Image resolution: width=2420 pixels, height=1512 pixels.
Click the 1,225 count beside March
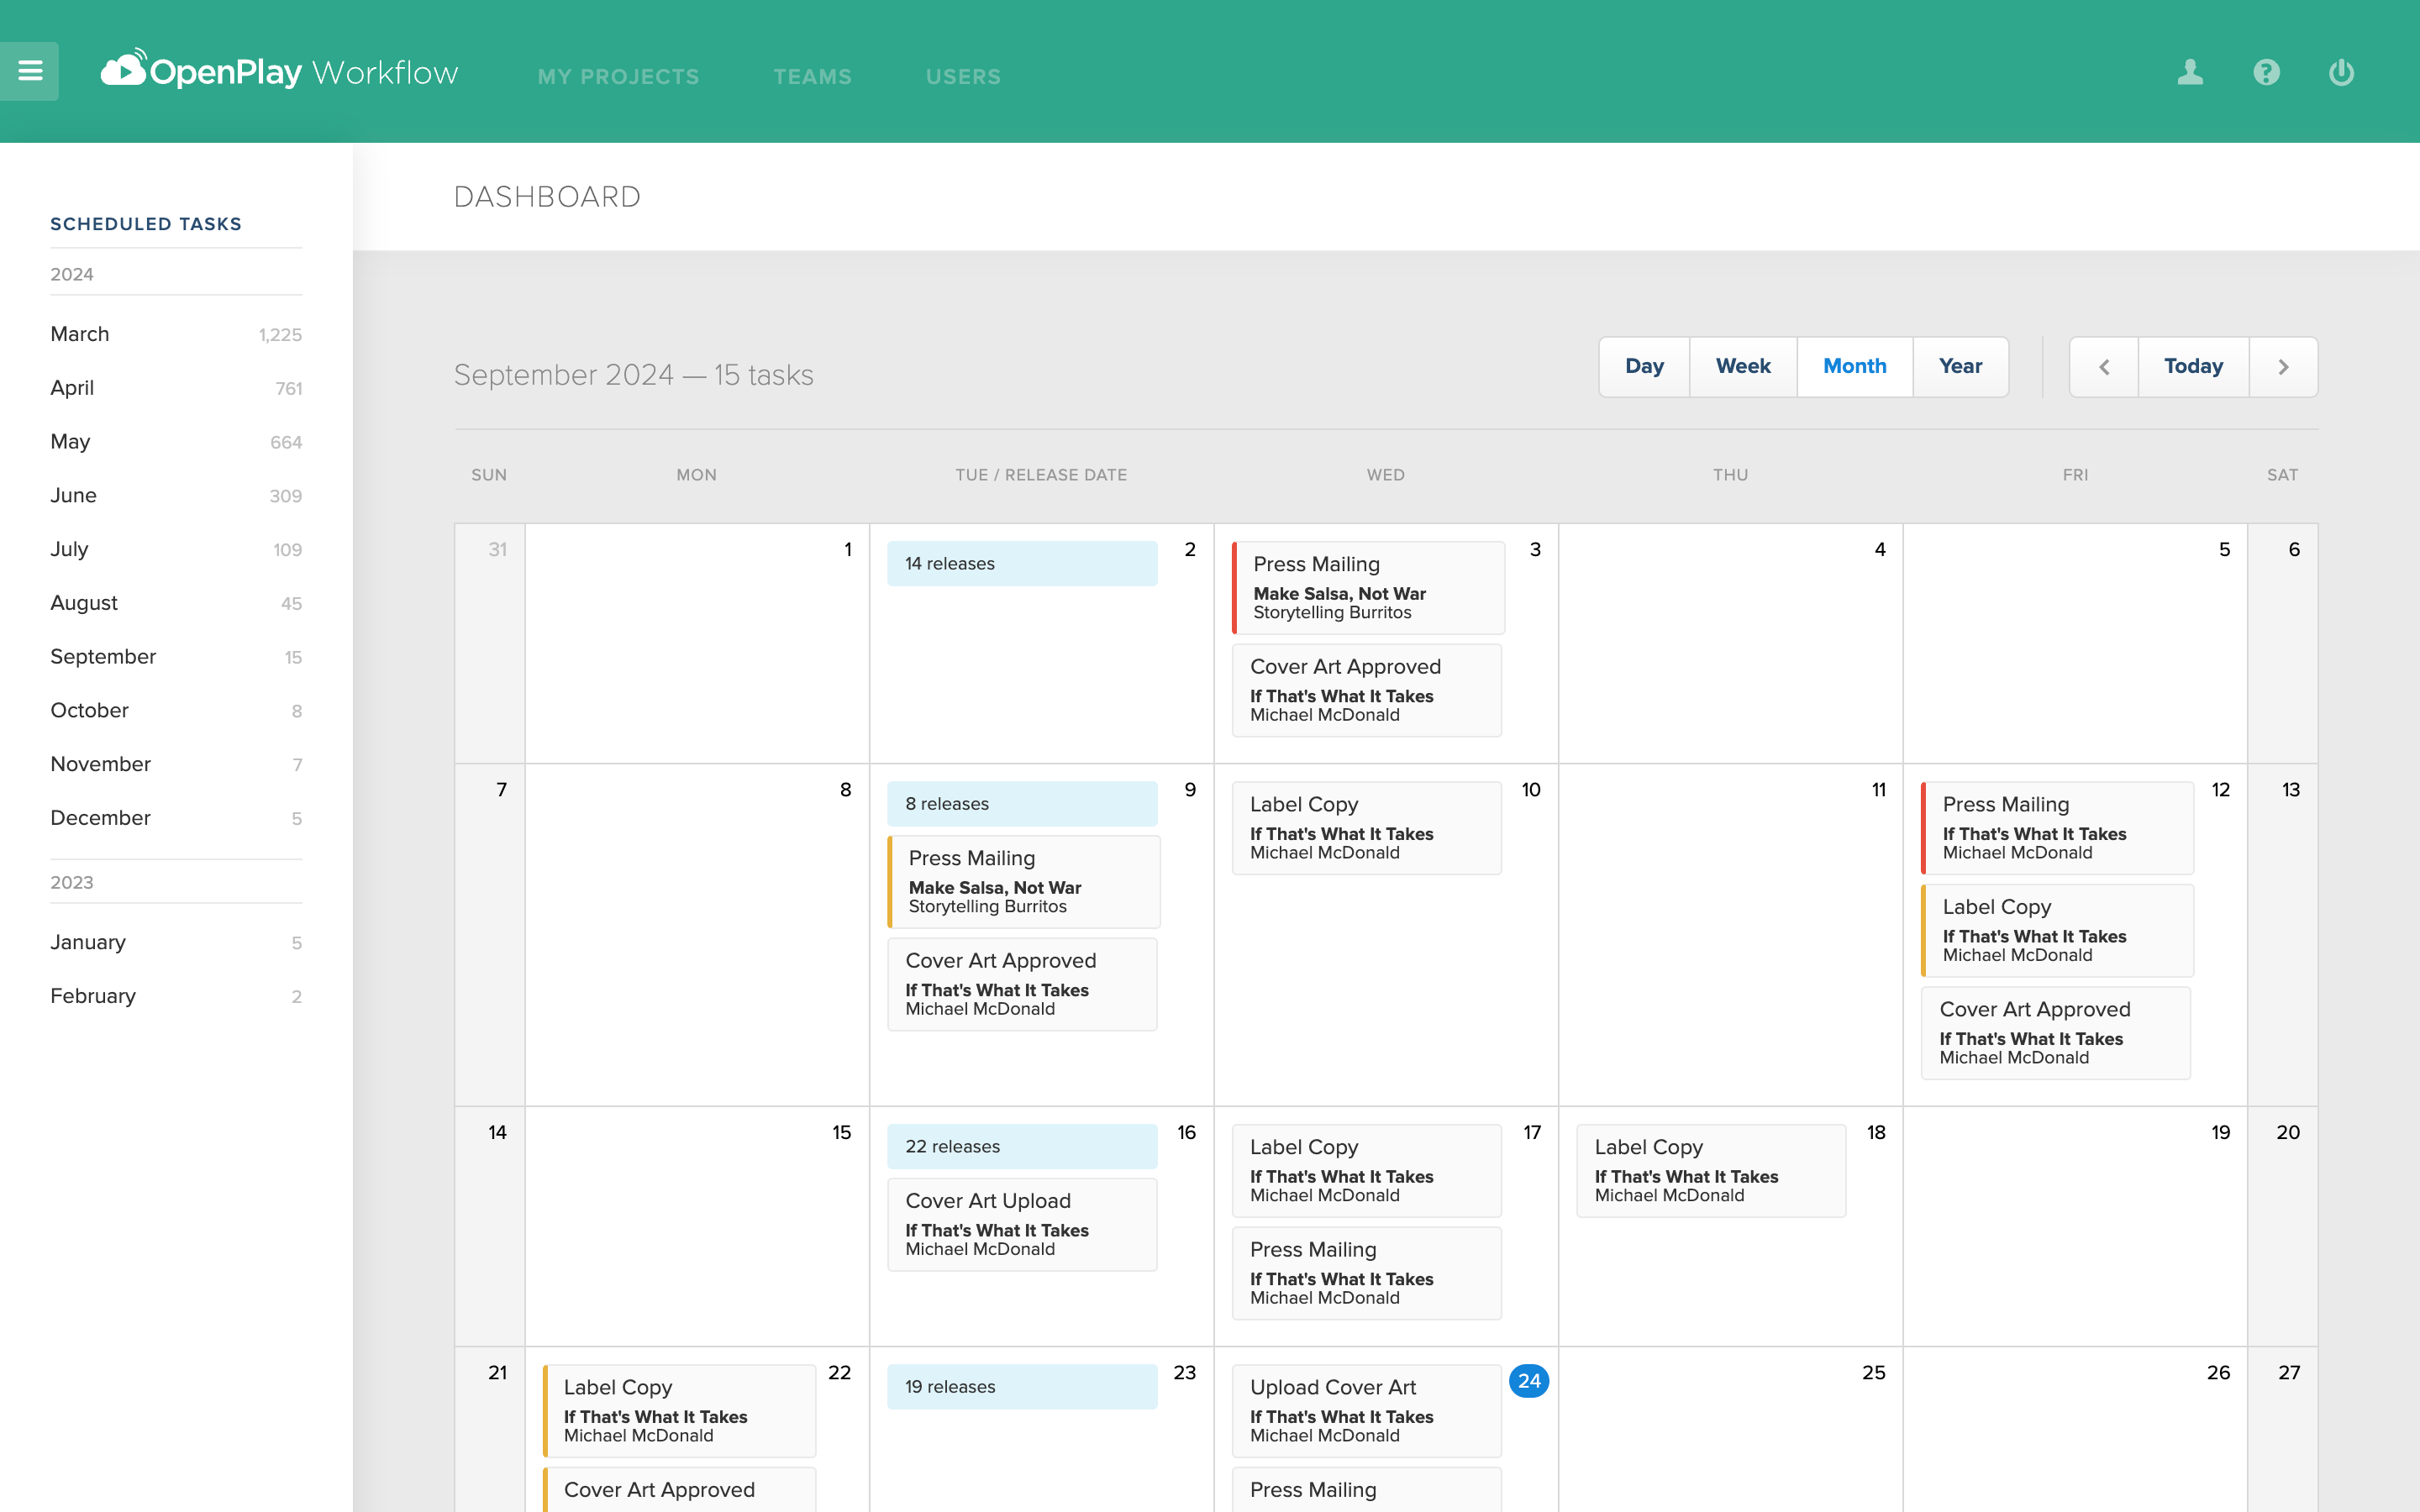point(280,335)
